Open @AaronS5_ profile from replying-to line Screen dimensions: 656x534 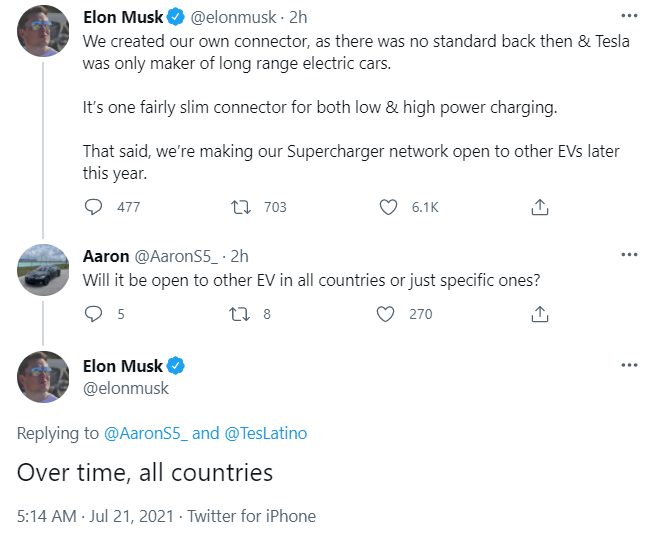point(146,433)
